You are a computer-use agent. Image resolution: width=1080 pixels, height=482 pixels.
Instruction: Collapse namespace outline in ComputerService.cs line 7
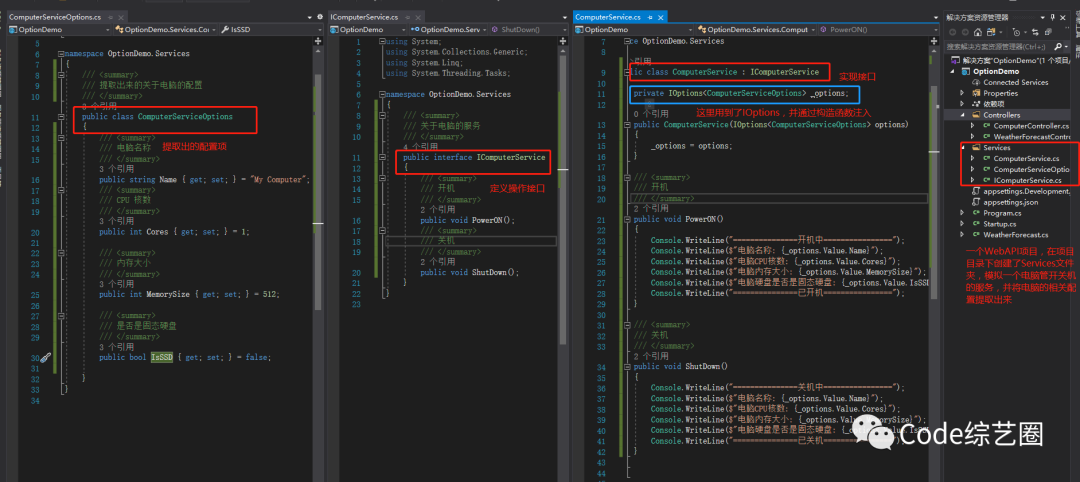tap(627, 42)
